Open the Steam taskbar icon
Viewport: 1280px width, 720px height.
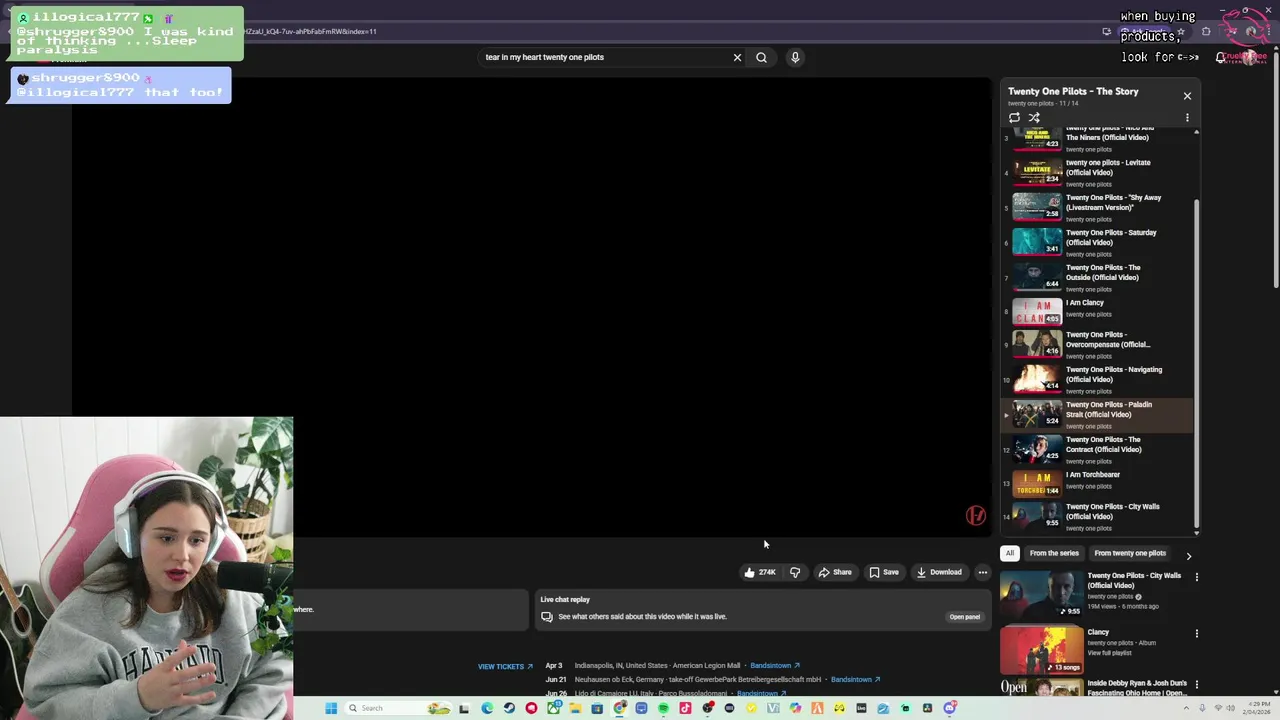509,708
